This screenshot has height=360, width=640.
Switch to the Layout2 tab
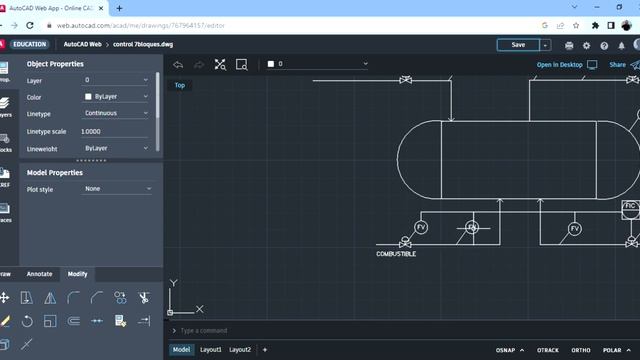coord(240,350)
